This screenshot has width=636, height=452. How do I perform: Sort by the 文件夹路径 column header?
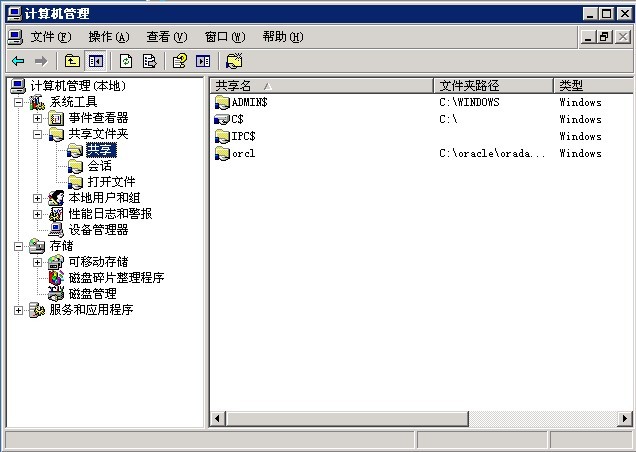coord(493,86)
